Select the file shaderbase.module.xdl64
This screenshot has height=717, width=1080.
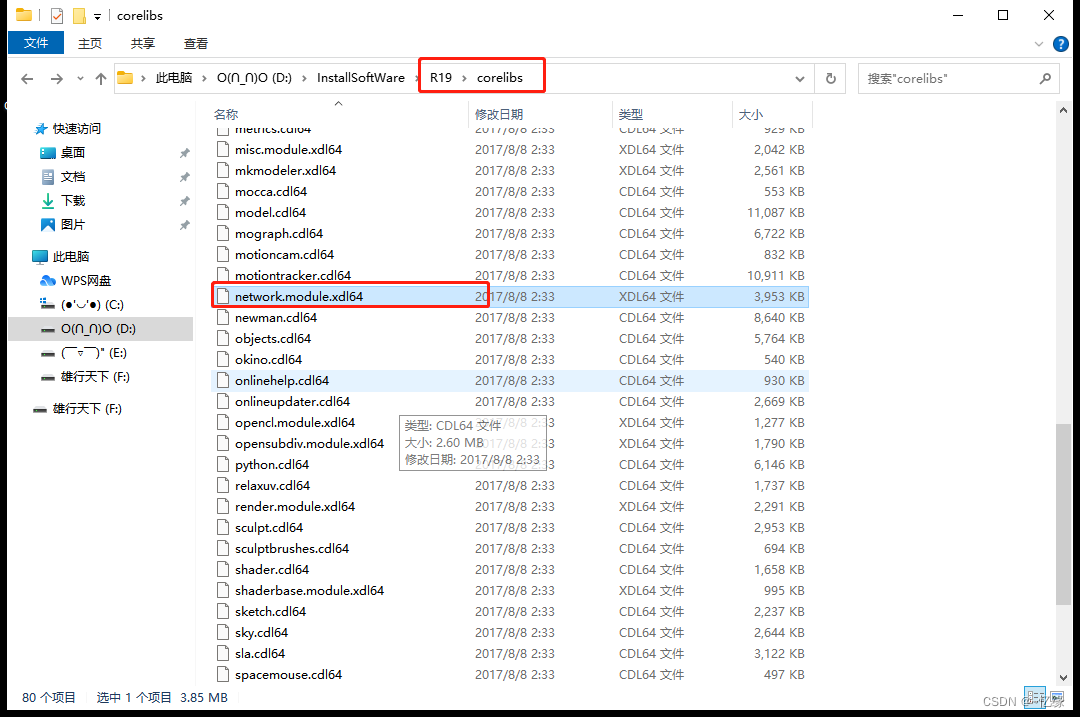tap(510, 590)
